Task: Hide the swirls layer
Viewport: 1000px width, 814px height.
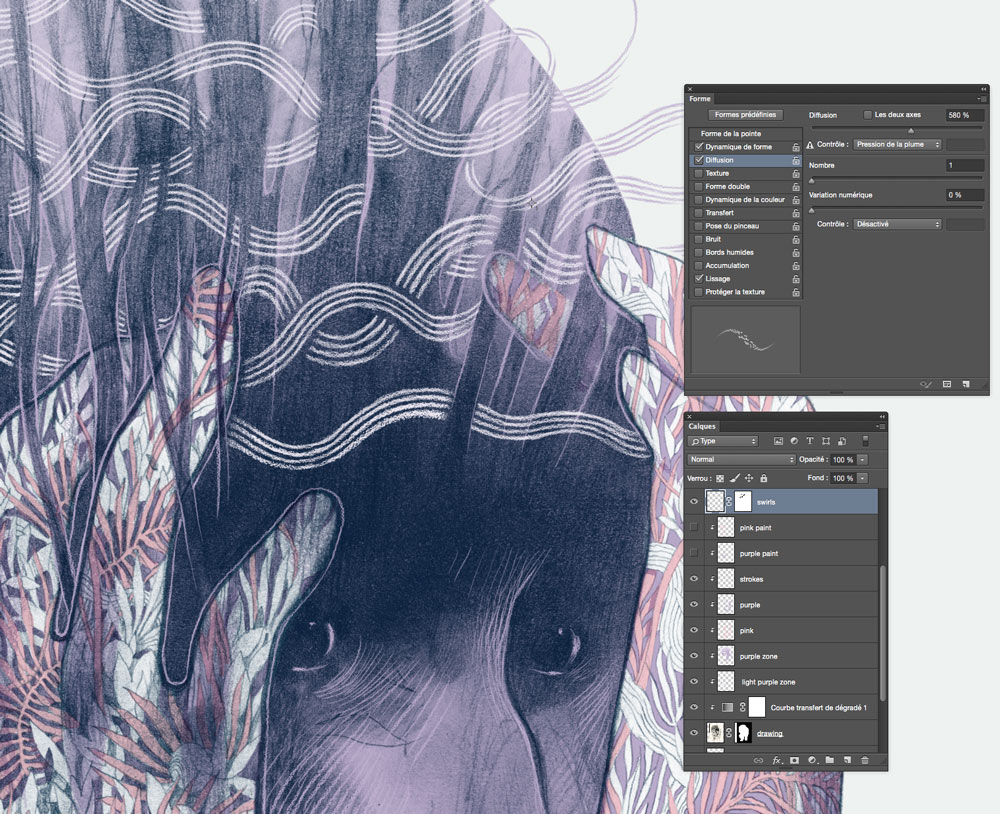Action: 694,502
